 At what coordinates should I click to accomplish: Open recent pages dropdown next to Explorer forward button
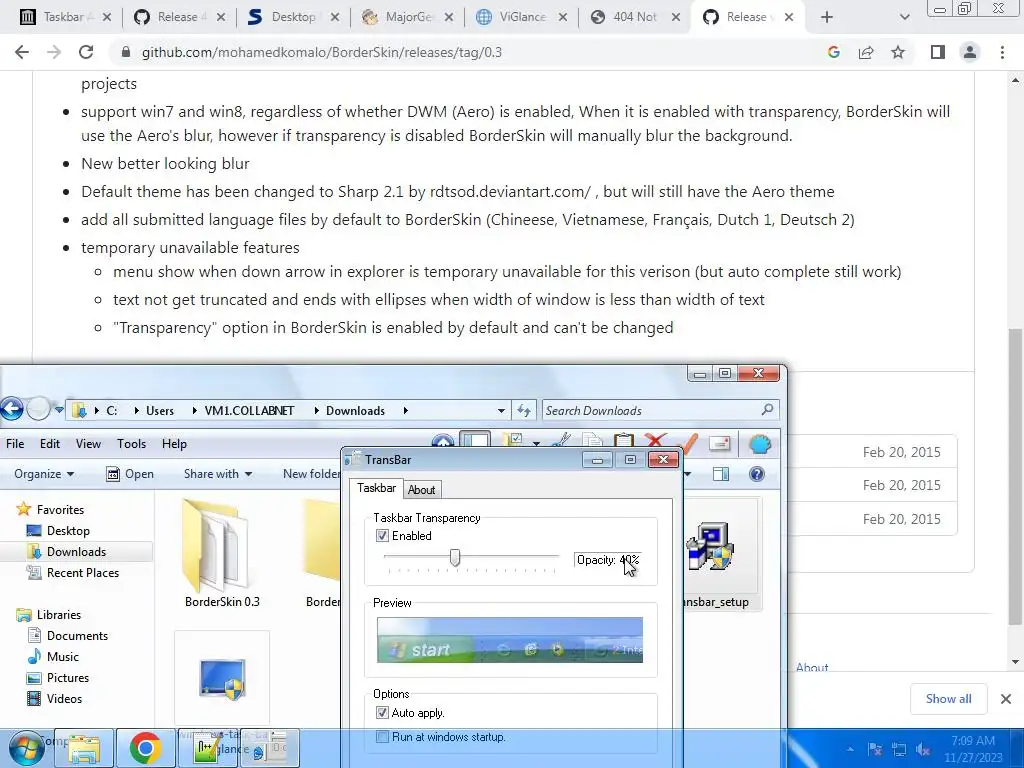[59, 410]
